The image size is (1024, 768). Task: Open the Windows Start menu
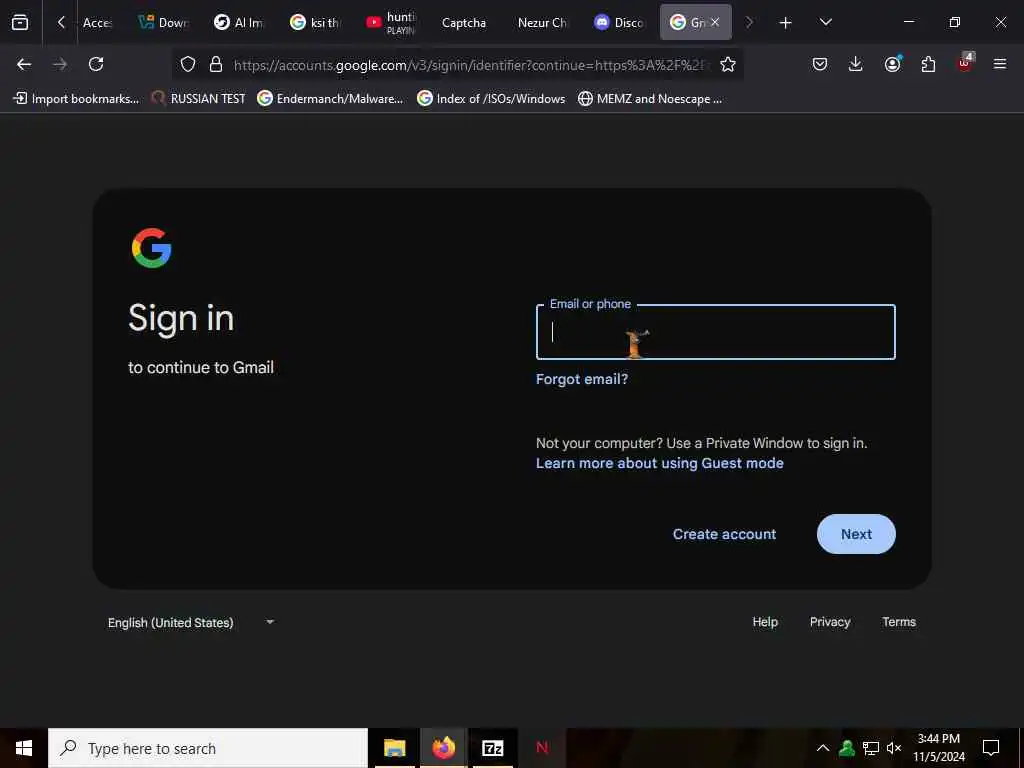(24, 748)
